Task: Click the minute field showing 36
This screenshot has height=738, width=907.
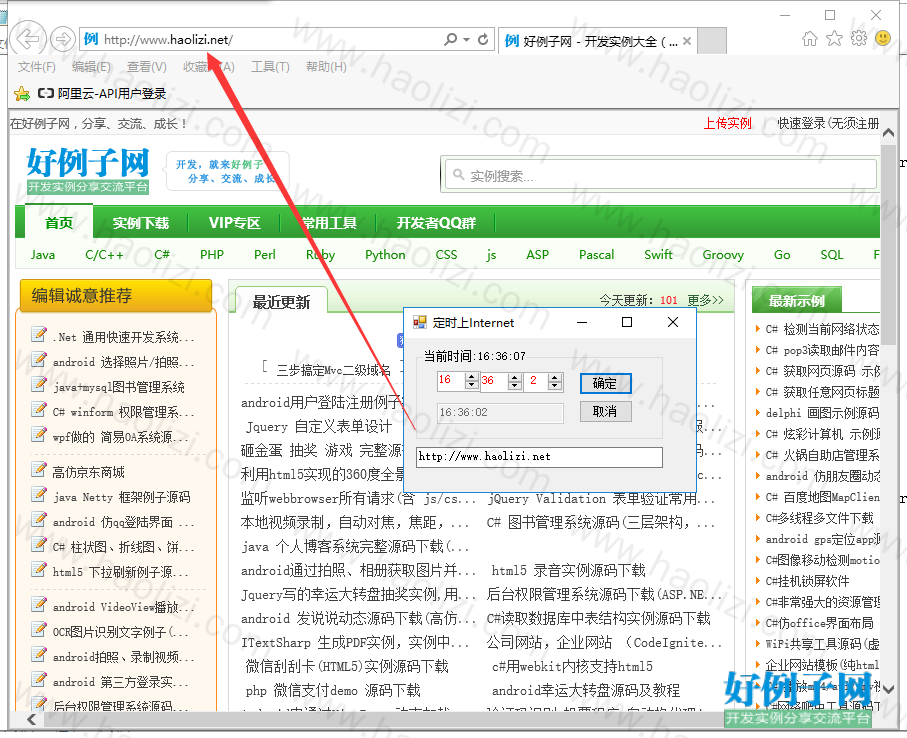Action: point(495,381)
